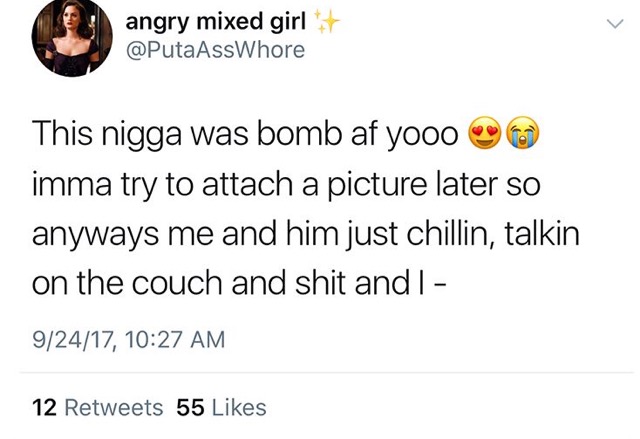640x439 pixels.
Task: Open the tweet options chevron menu
Action: [x=615, y=24]
